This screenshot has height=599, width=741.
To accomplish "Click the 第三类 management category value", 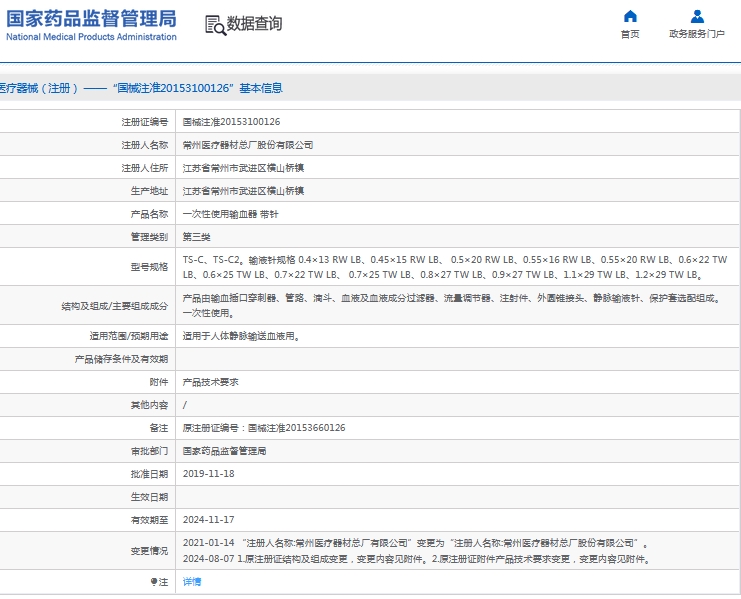I will [x=197, y=237].
